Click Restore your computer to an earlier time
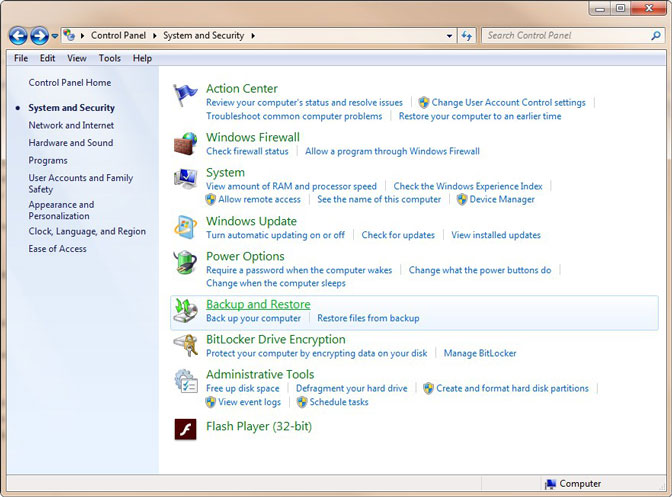Image resolution: width=672 pixels, height=497 pixels. click(480, 117)
